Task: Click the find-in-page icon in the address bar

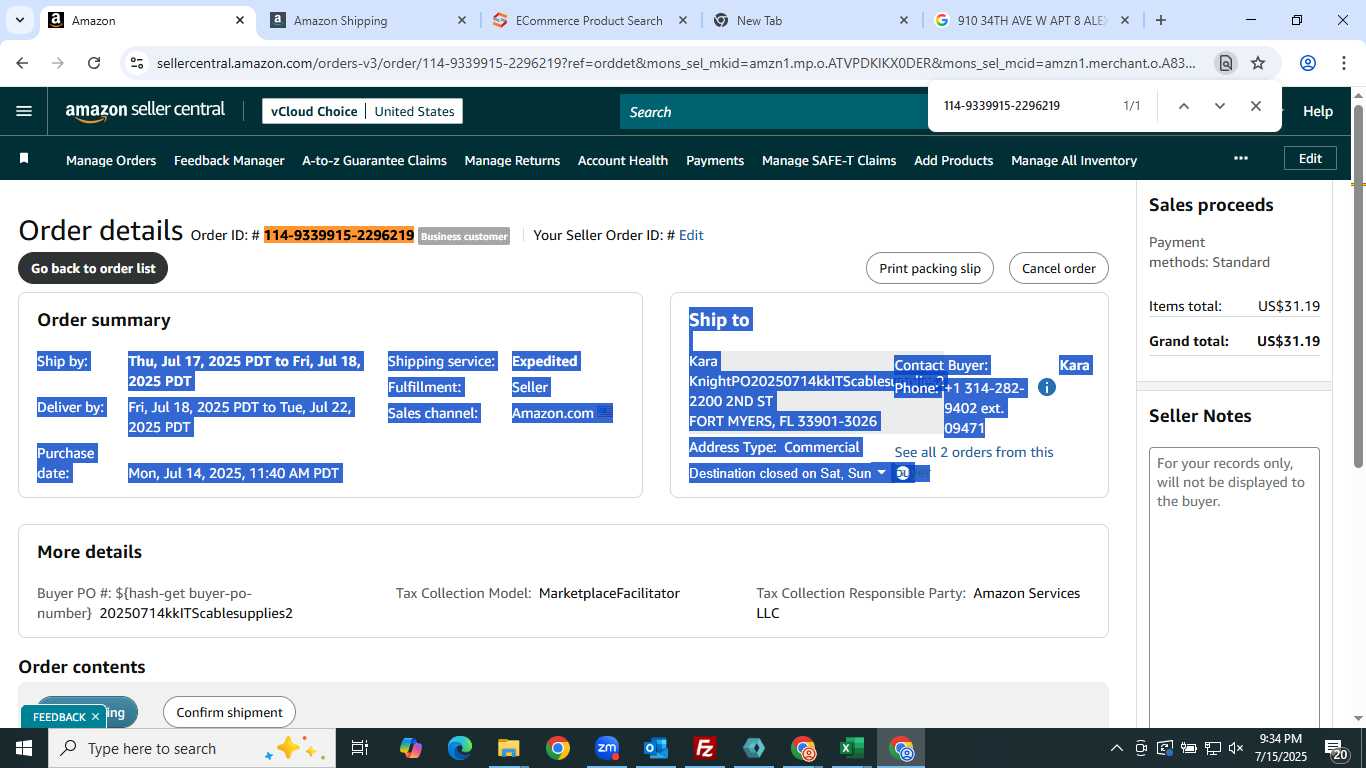Action: (x=1225, y=63)
